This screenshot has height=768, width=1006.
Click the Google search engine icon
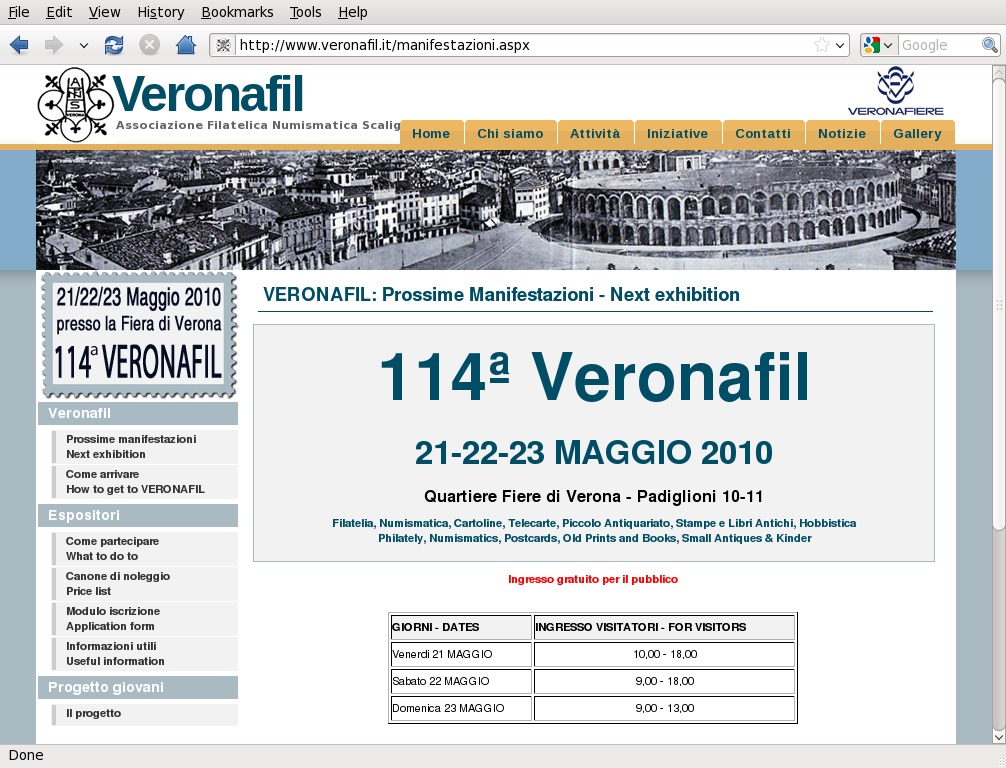871,45
